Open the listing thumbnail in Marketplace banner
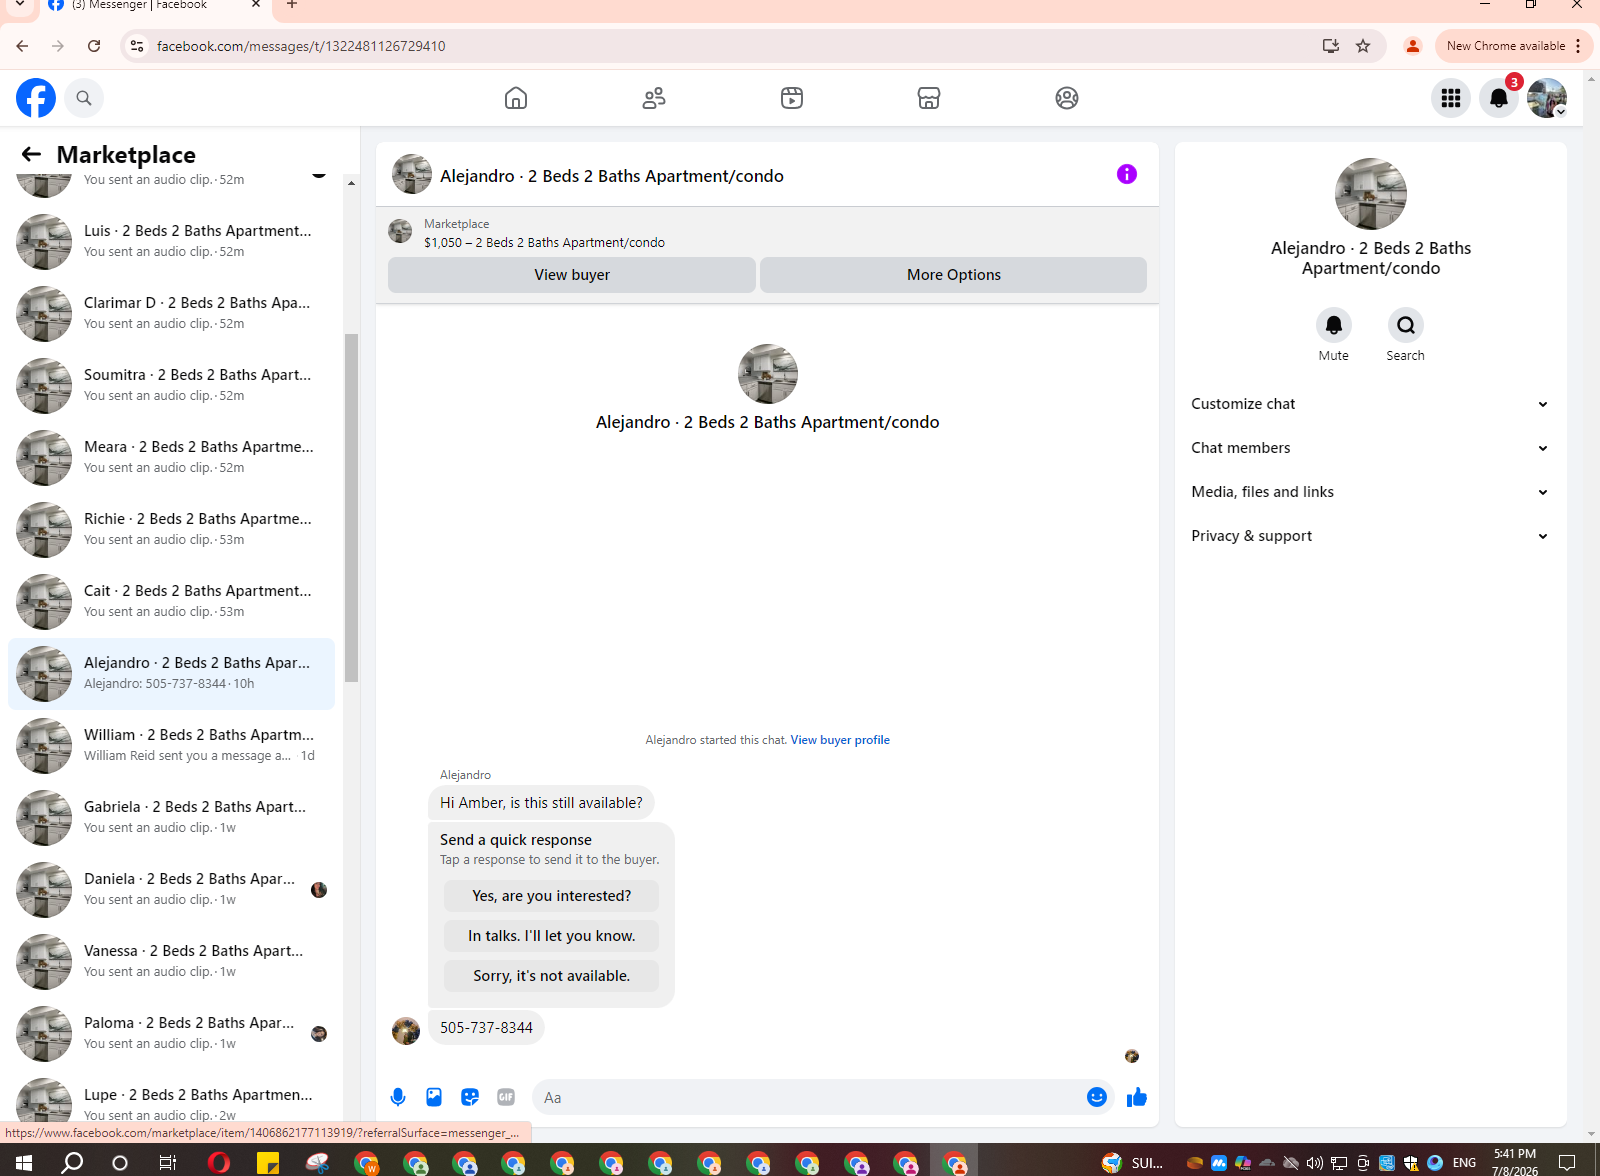The width and height of the screenshot is (1600, 1176). click(x=400, y=231)
